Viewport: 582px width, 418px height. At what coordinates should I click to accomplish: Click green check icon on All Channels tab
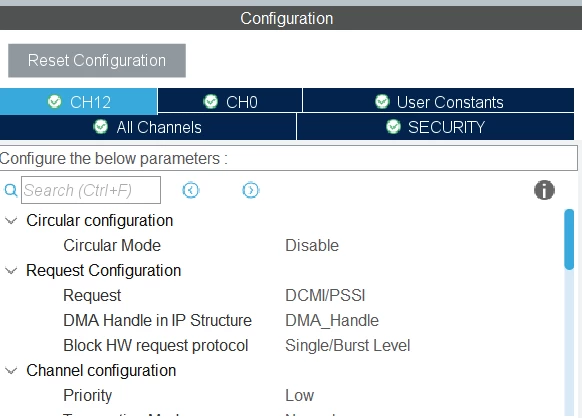pyautogui.click(x=101, y=127)
